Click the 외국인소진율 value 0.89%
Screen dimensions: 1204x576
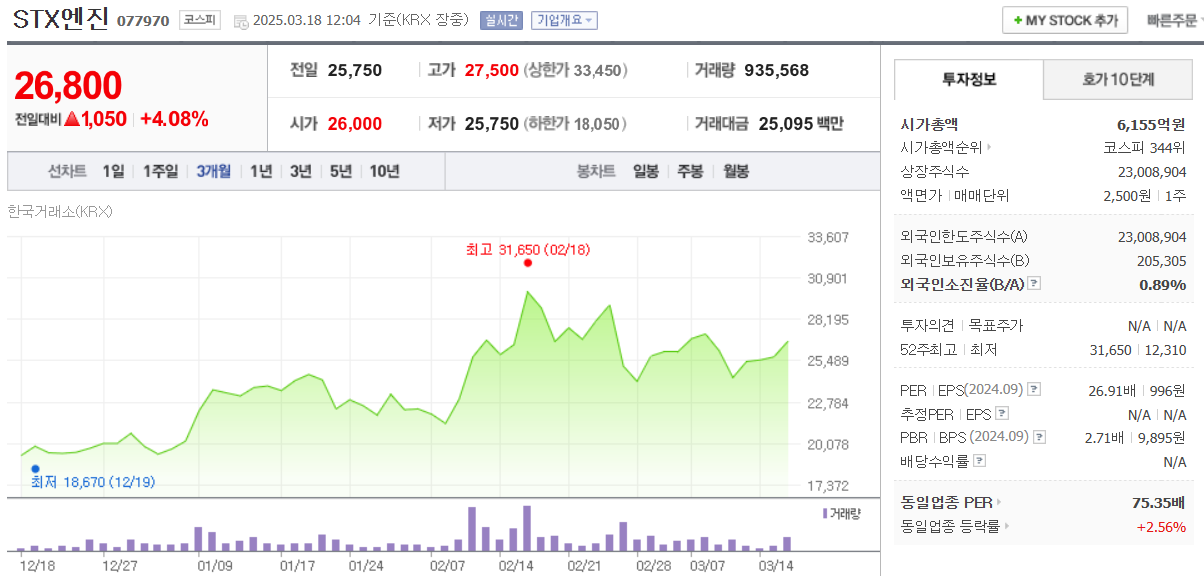coord(1163,285)
